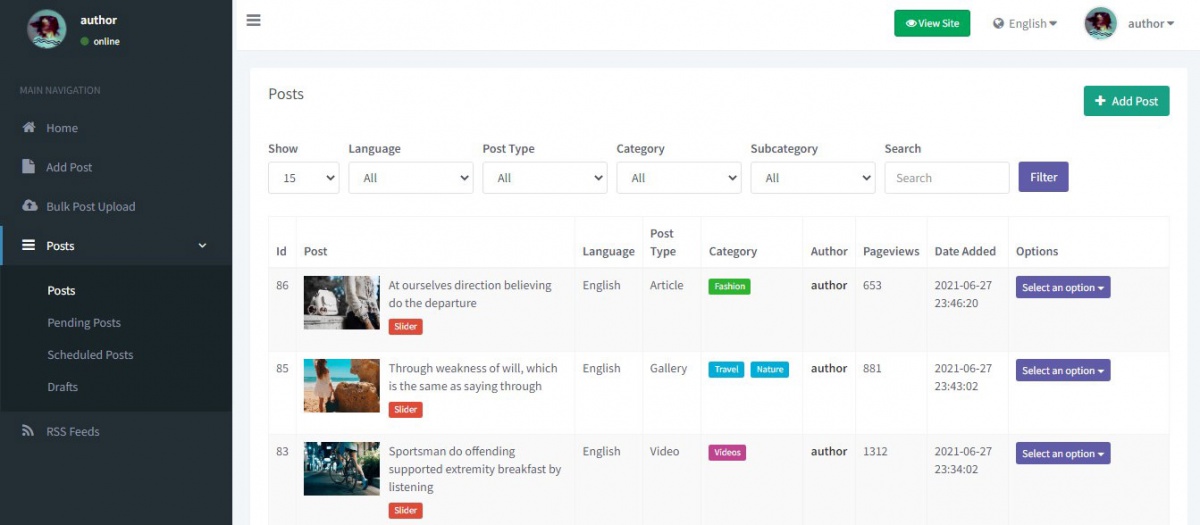The width and height of the screenshot is (1200, 525).
Task: Click the Home icon in sidebar
Action: pos(29,128)
